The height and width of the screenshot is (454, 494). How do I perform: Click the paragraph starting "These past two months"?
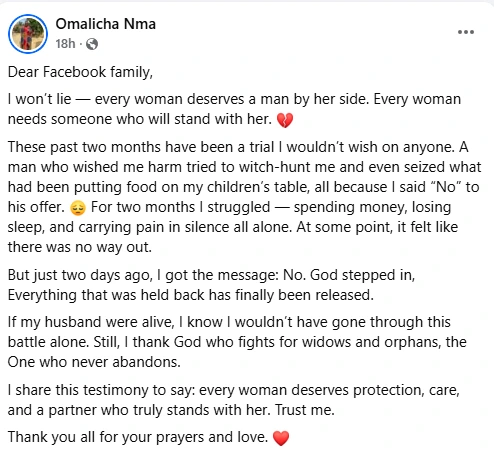tap(244, 197)
